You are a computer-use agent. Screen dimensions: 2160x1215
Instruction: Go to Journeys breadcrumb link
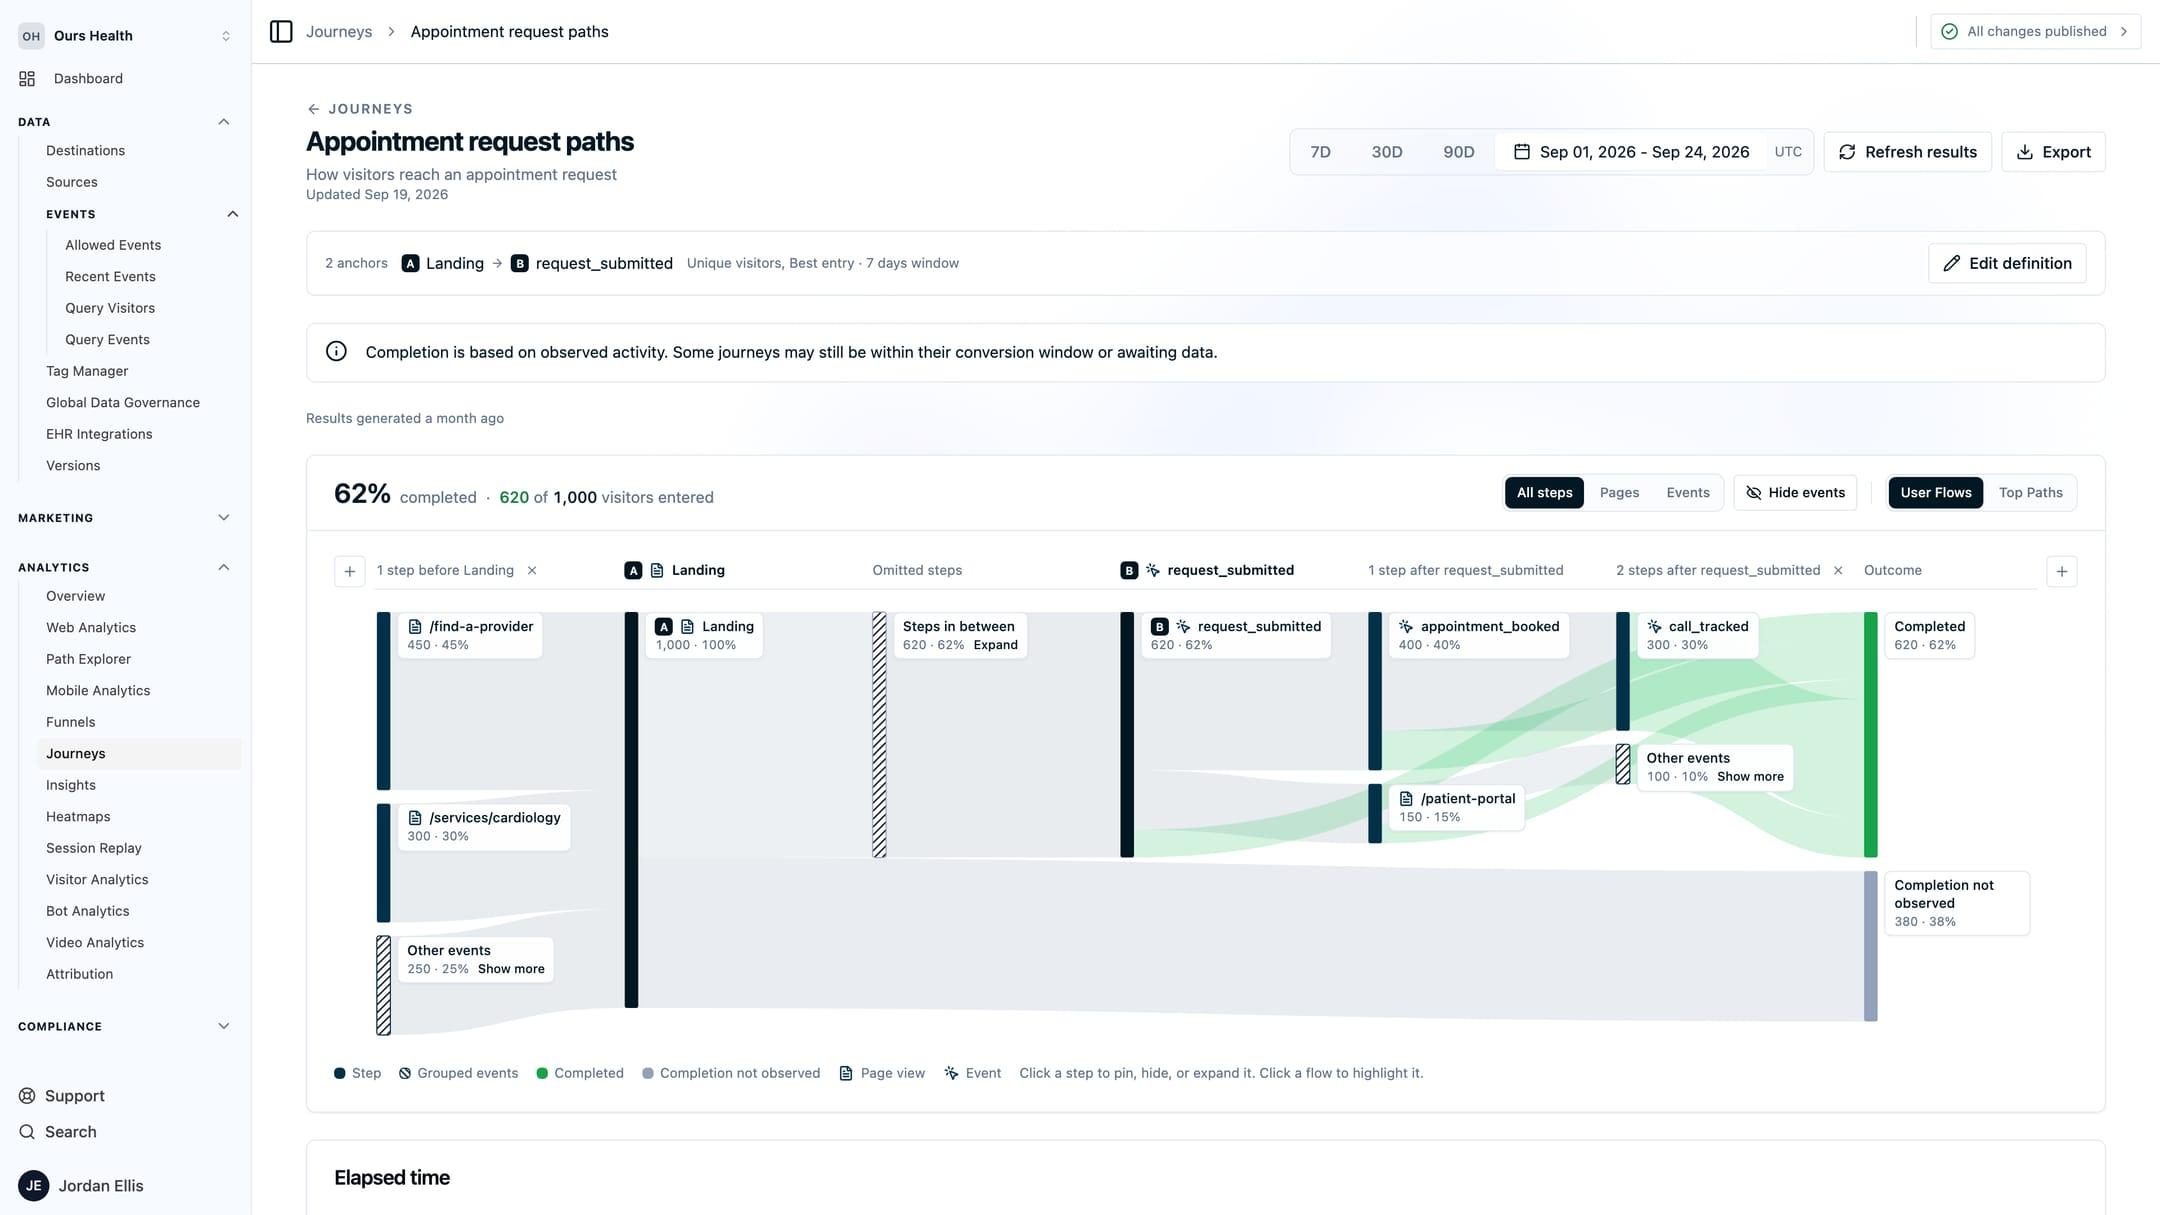pyautogui.click(x=339, y=32)
